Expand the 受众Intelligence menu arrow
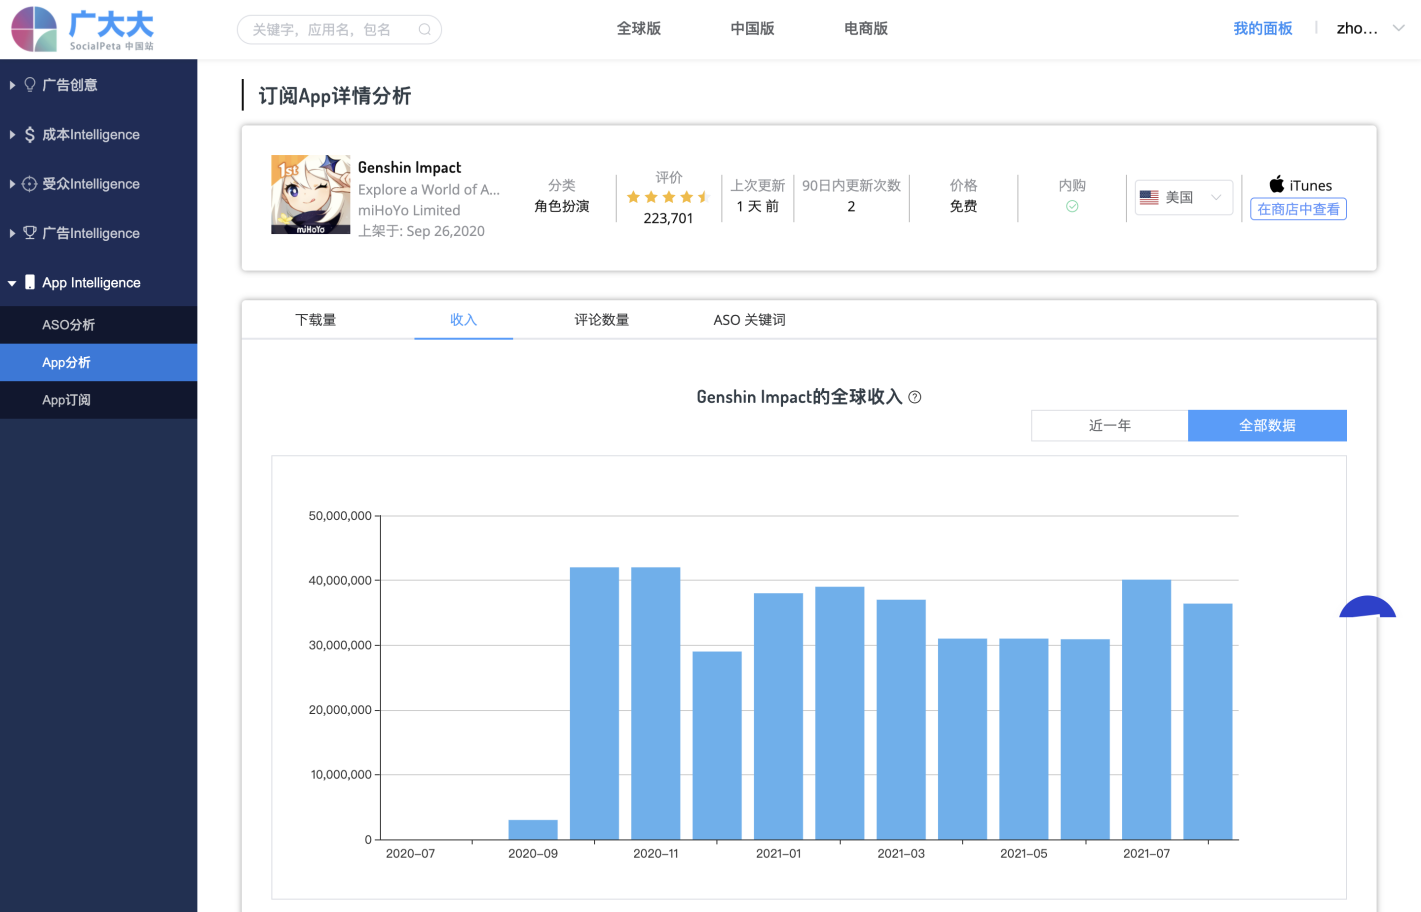1421x912 pixels. [x=12, y=184]
